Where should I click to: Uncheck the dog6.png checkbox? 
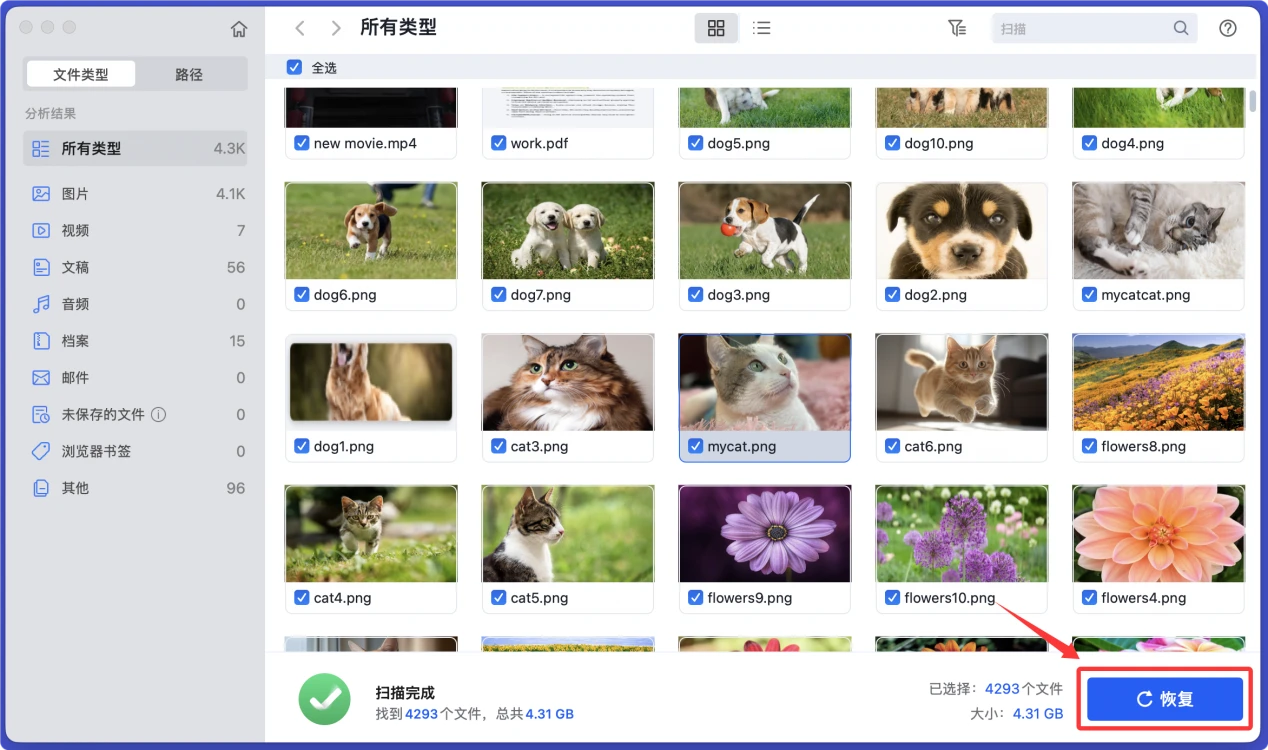(x=301, y=294)
